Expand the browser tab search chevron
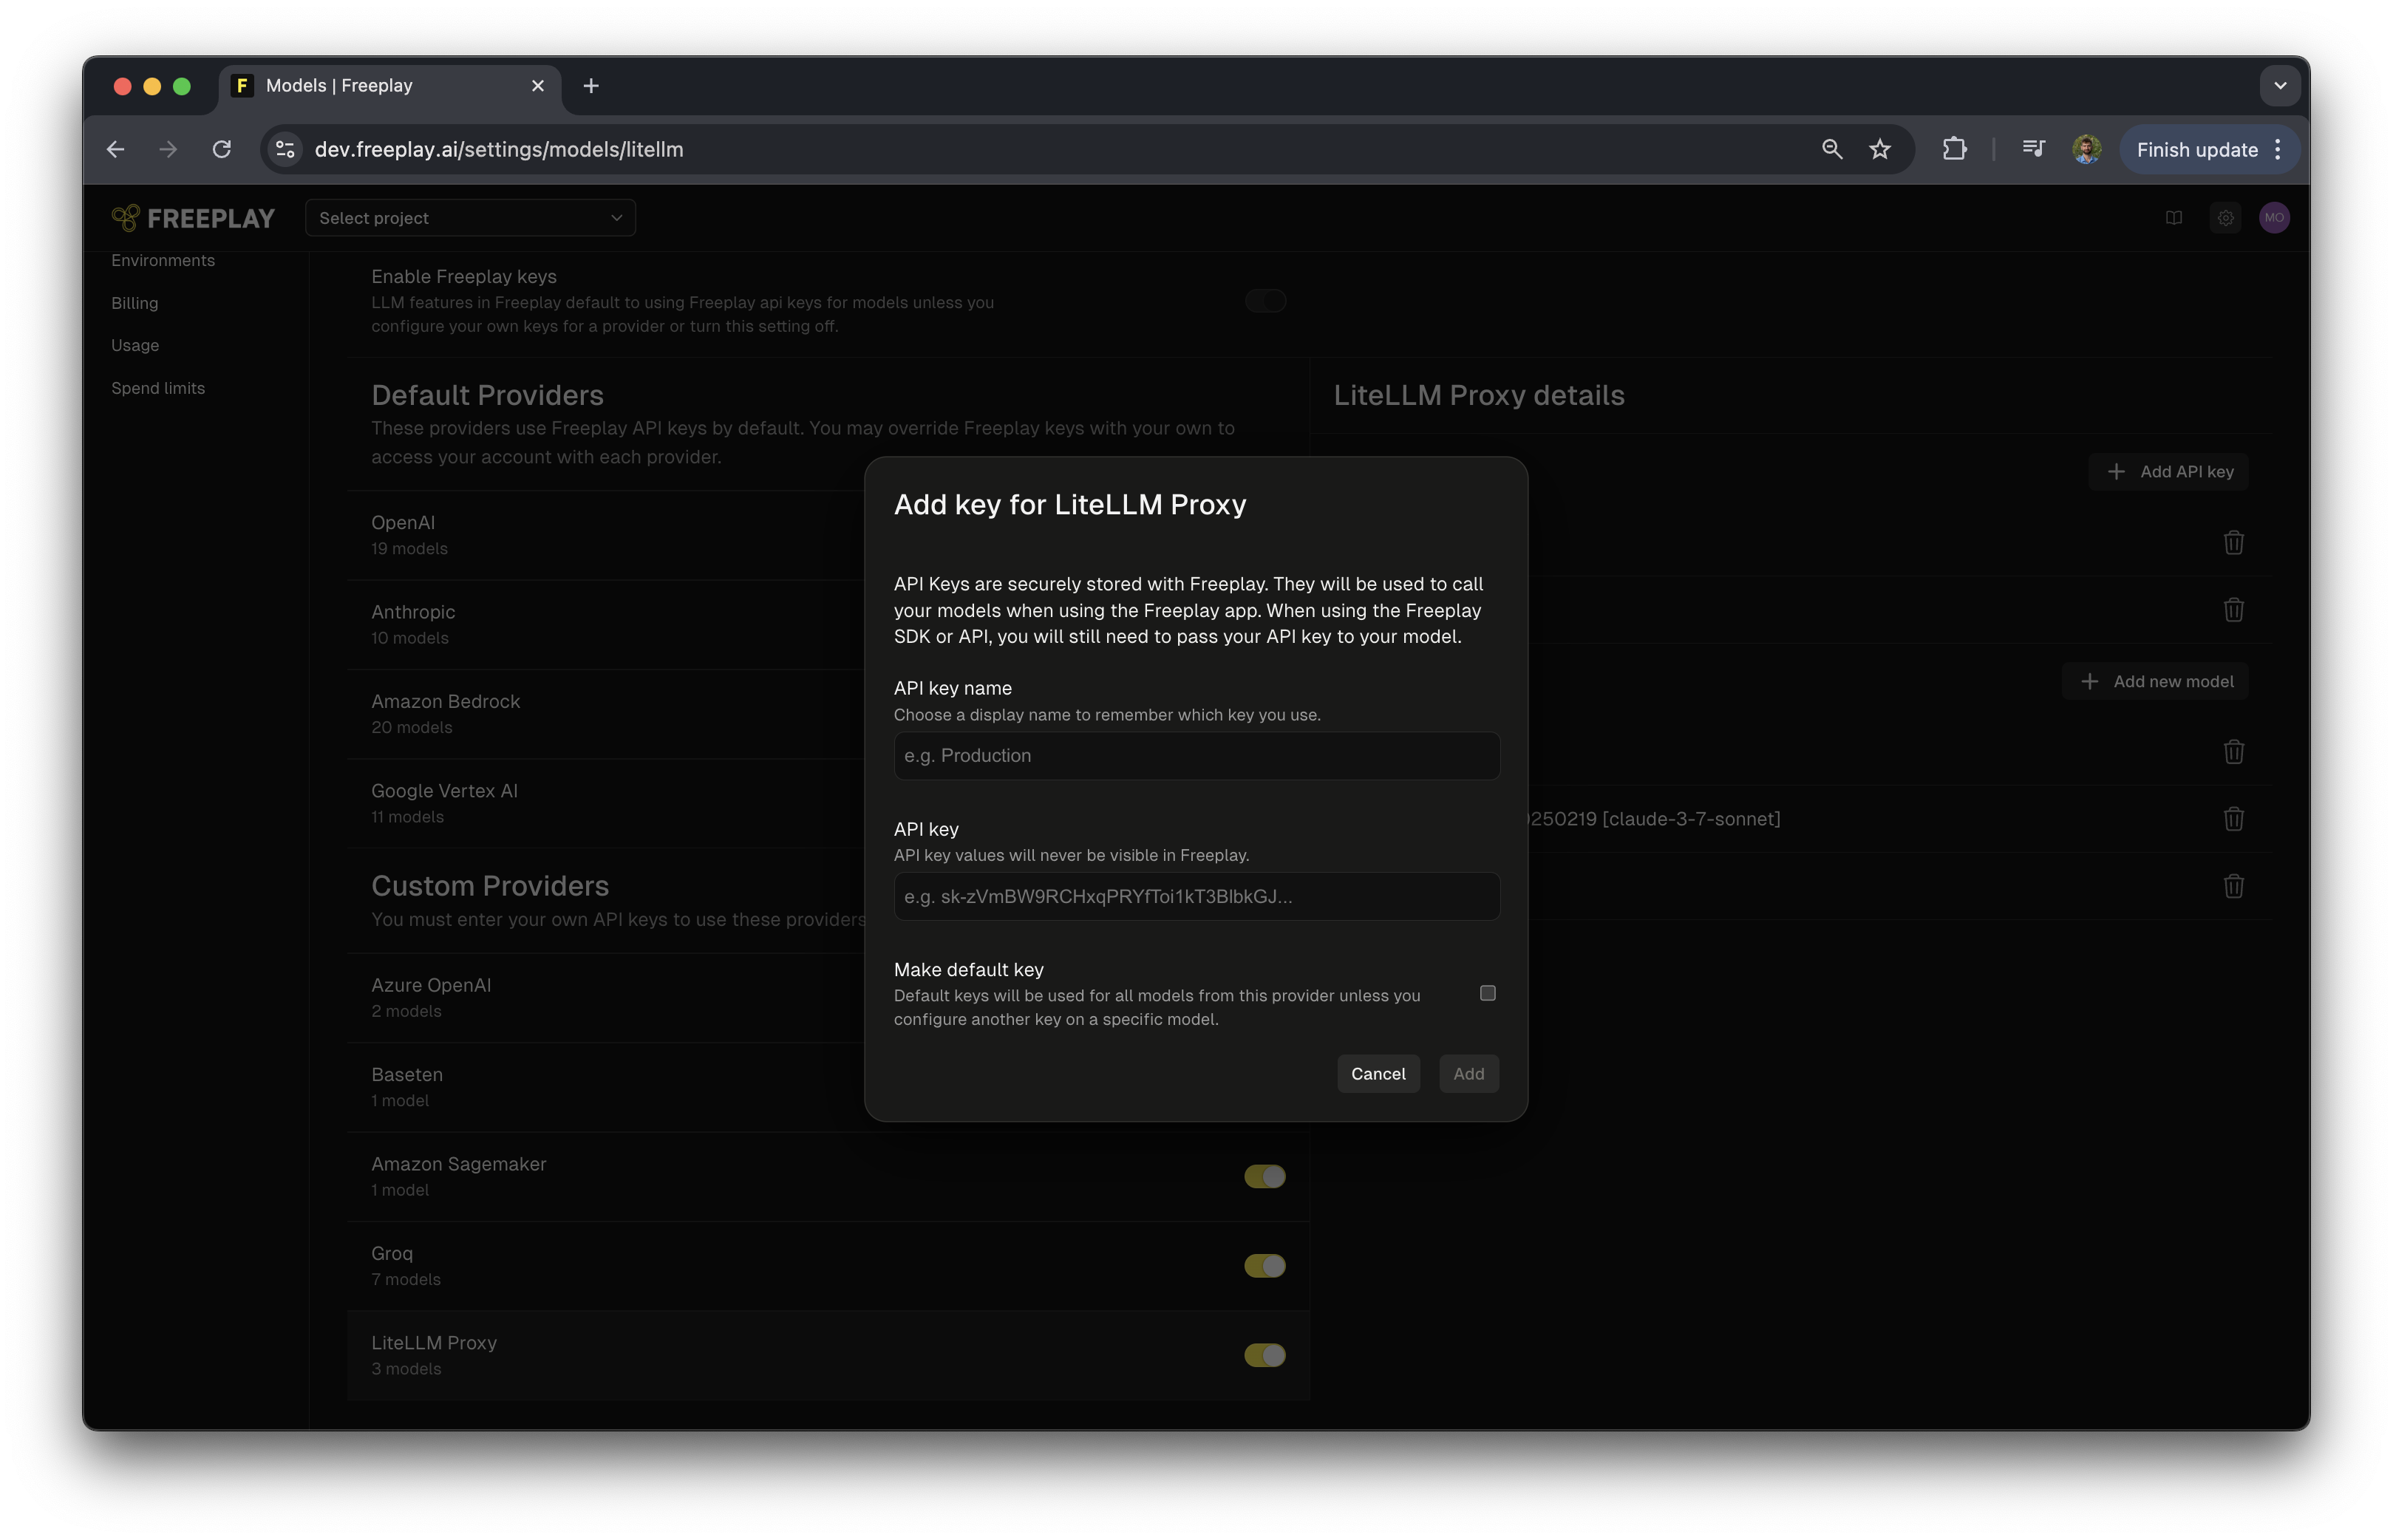The height and width of the screenshot is (1540, 2393). (2279, 86)
